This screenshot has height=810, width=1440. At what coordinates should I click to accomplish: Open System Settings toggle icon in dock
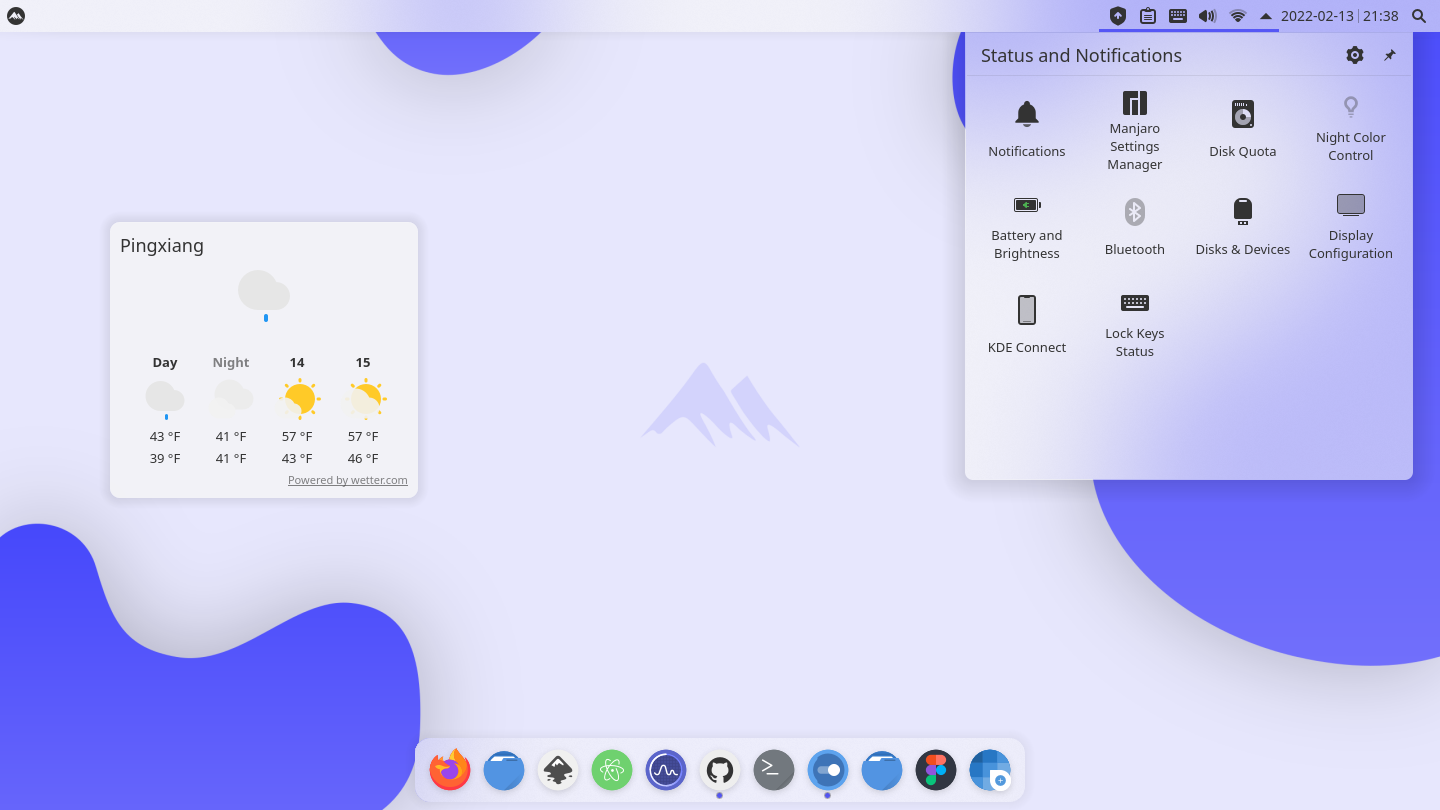click(x=828, y=770)
